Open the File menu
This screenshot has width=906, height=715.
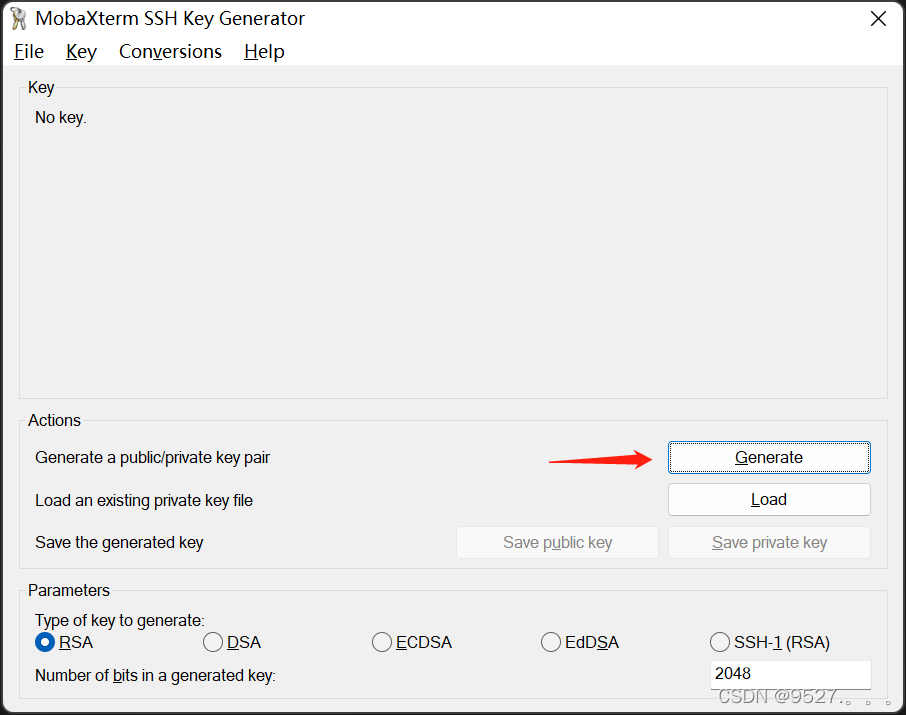(28, 51)
